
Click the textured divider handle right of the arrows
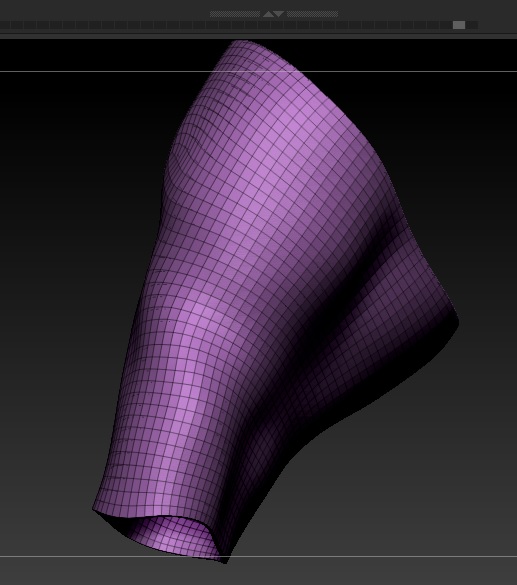(x=313, y=14)
